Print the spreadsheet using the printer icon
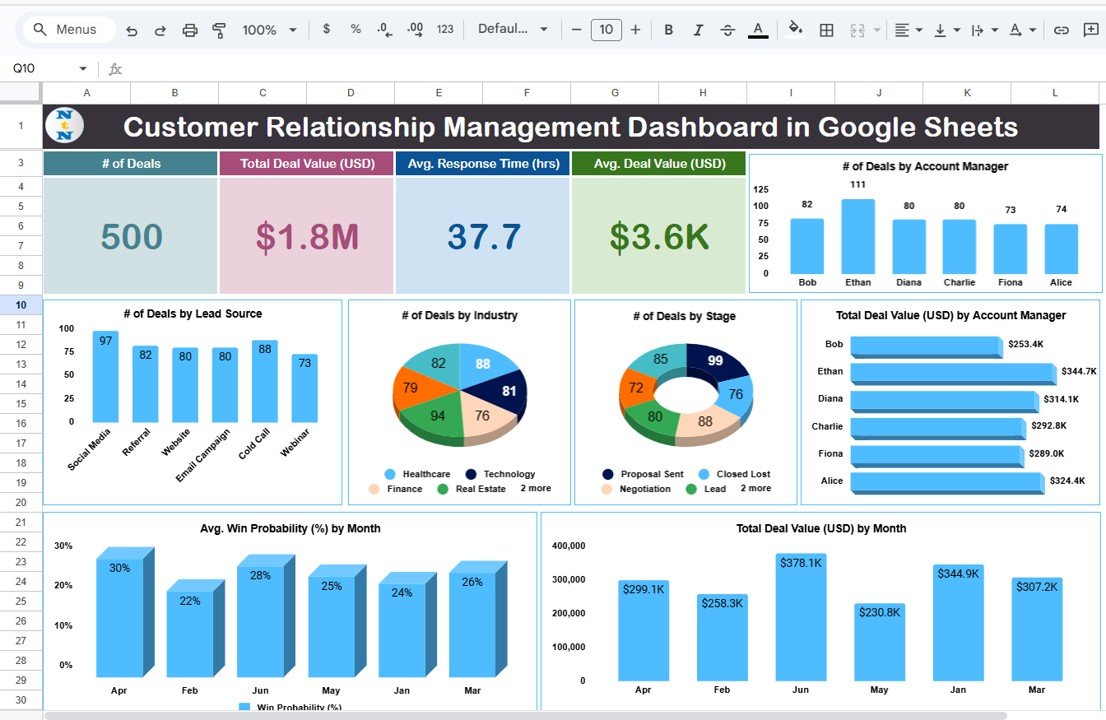This screenshot has height=720, width=1106. 190,30
